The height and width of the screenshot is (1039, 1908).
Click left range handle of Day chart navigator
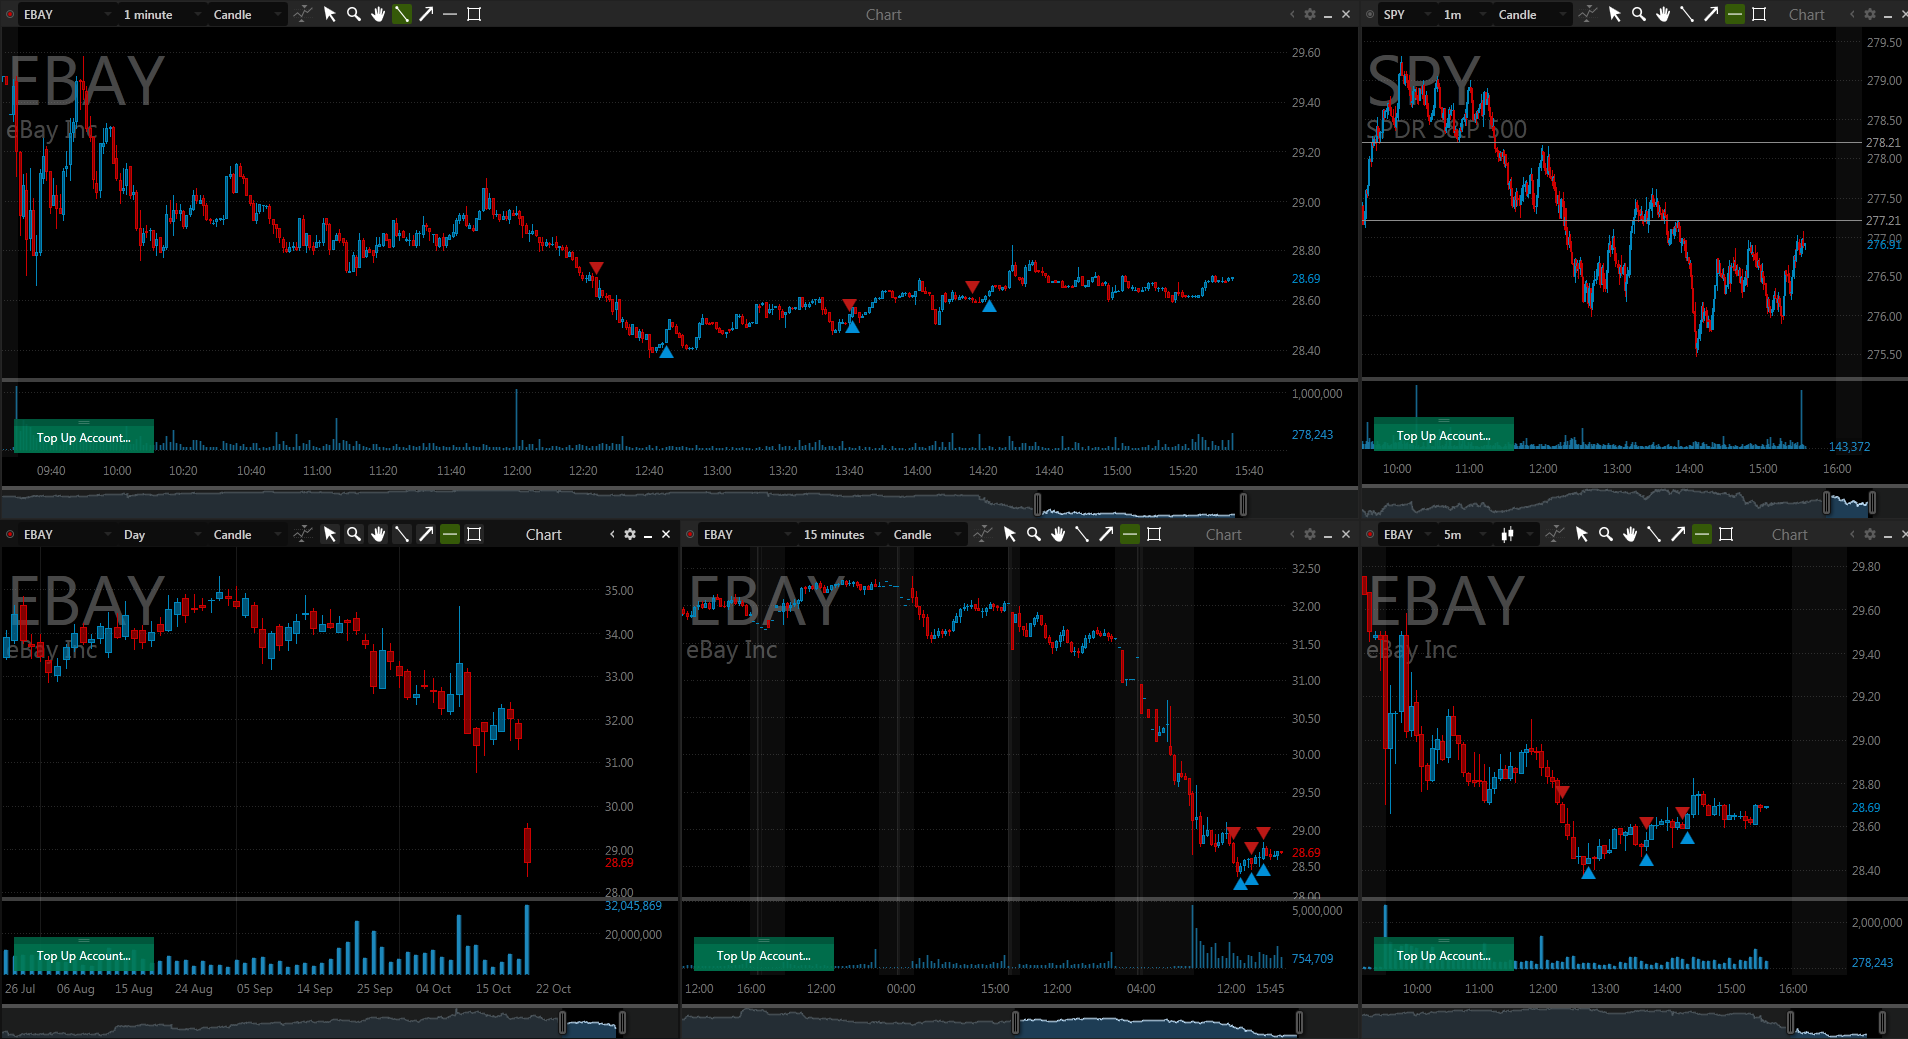point(562,1022)
